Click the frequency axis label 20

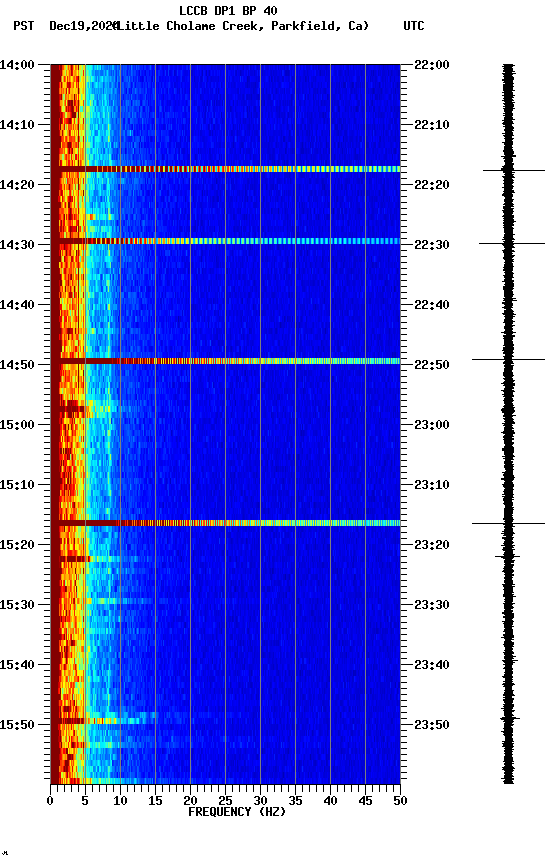point(190,801)
